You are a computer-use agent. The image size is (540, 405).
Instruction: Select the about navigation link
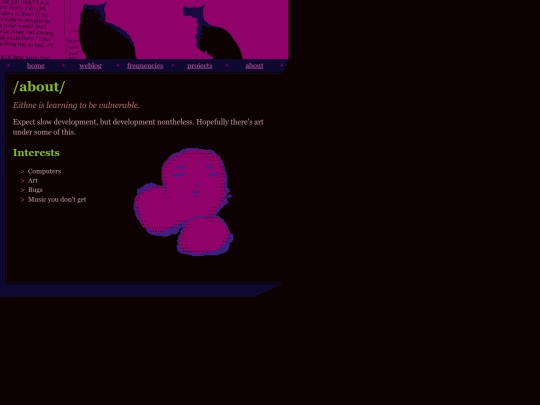pos(254,65)
